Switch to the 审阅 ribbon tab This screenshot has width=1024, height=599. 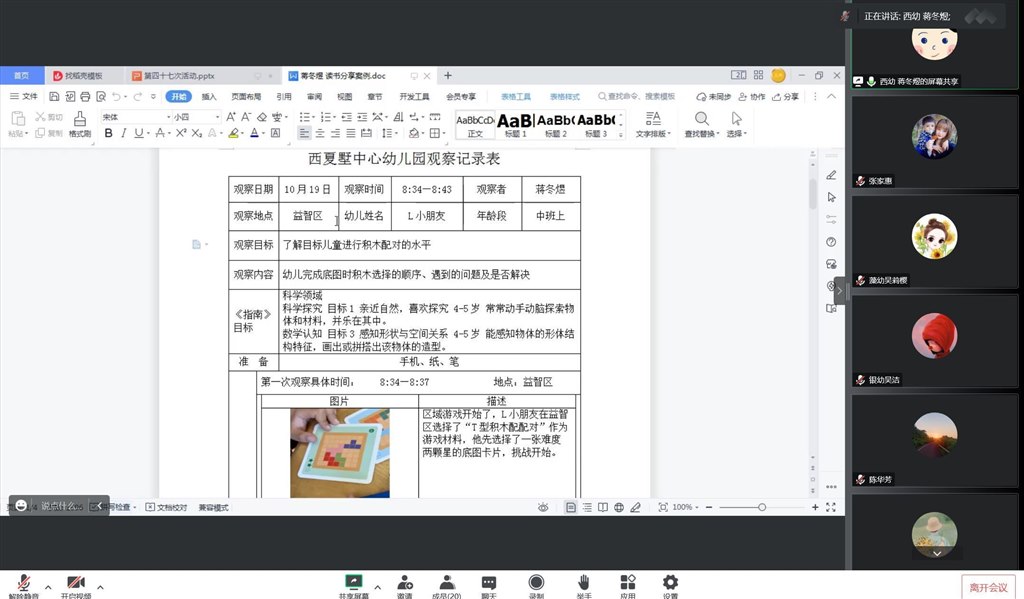click(x=315, y=97)
